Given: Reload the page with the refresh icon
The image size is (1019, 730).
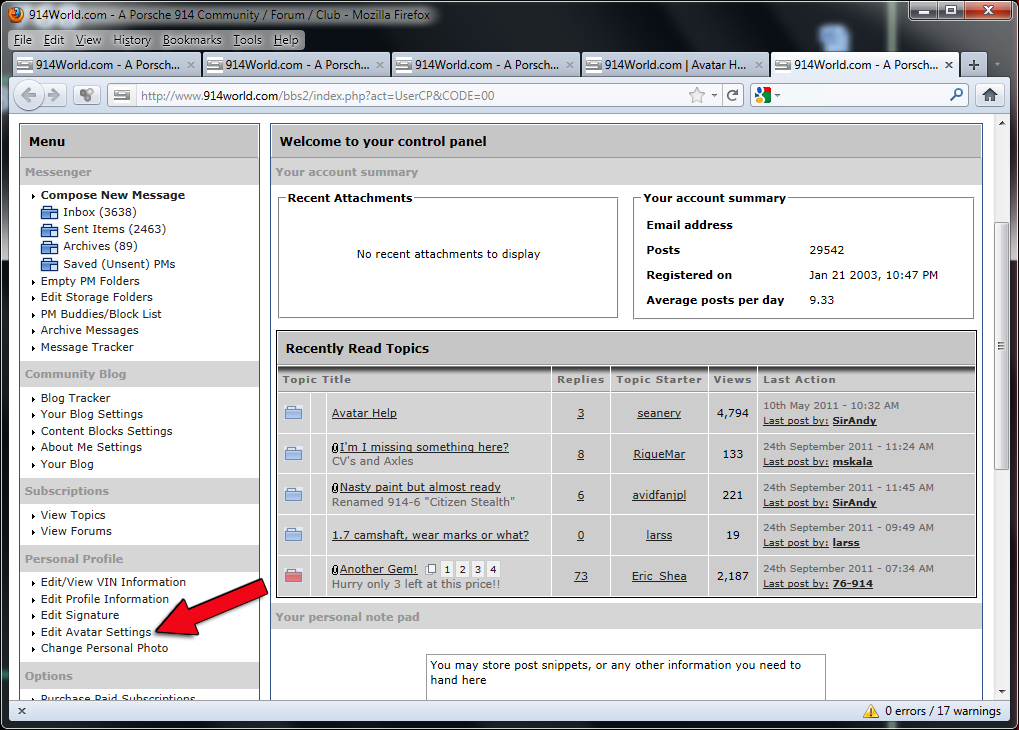Looking at the screenshot, I should (732, 96).
